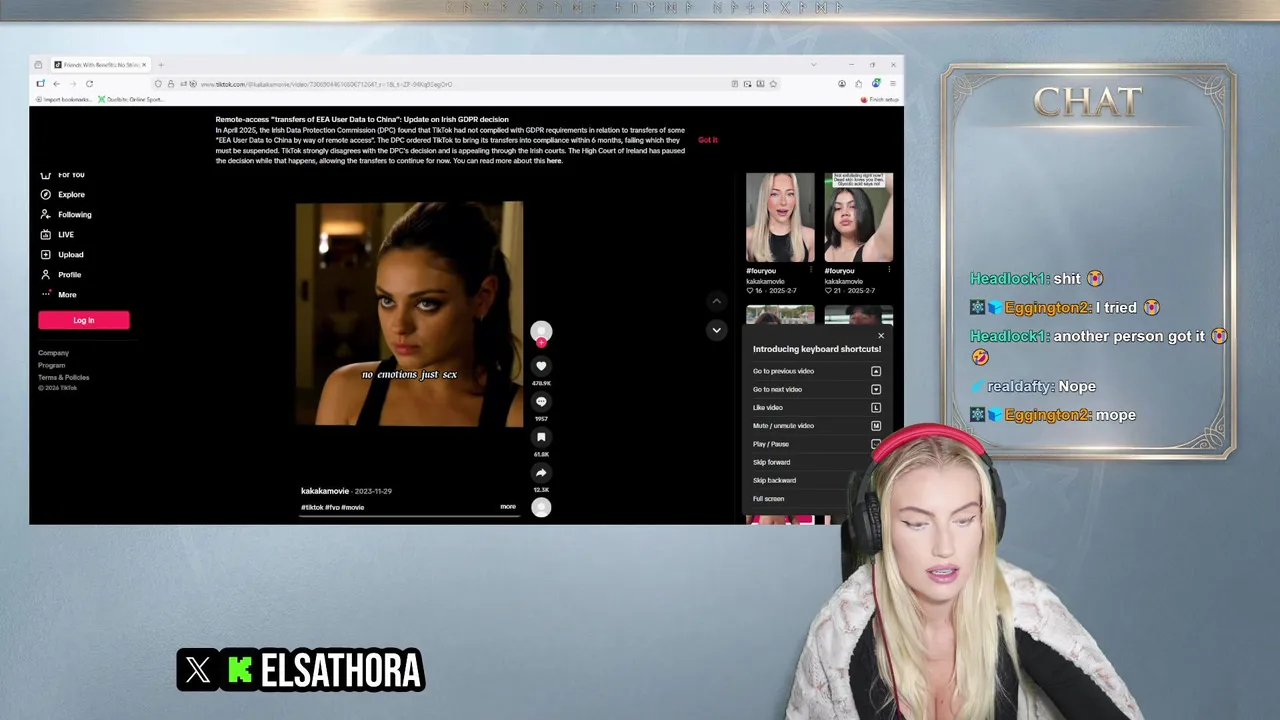Go to next video with down chevron
Screen dimensions: 1280x720
(716, 330)
